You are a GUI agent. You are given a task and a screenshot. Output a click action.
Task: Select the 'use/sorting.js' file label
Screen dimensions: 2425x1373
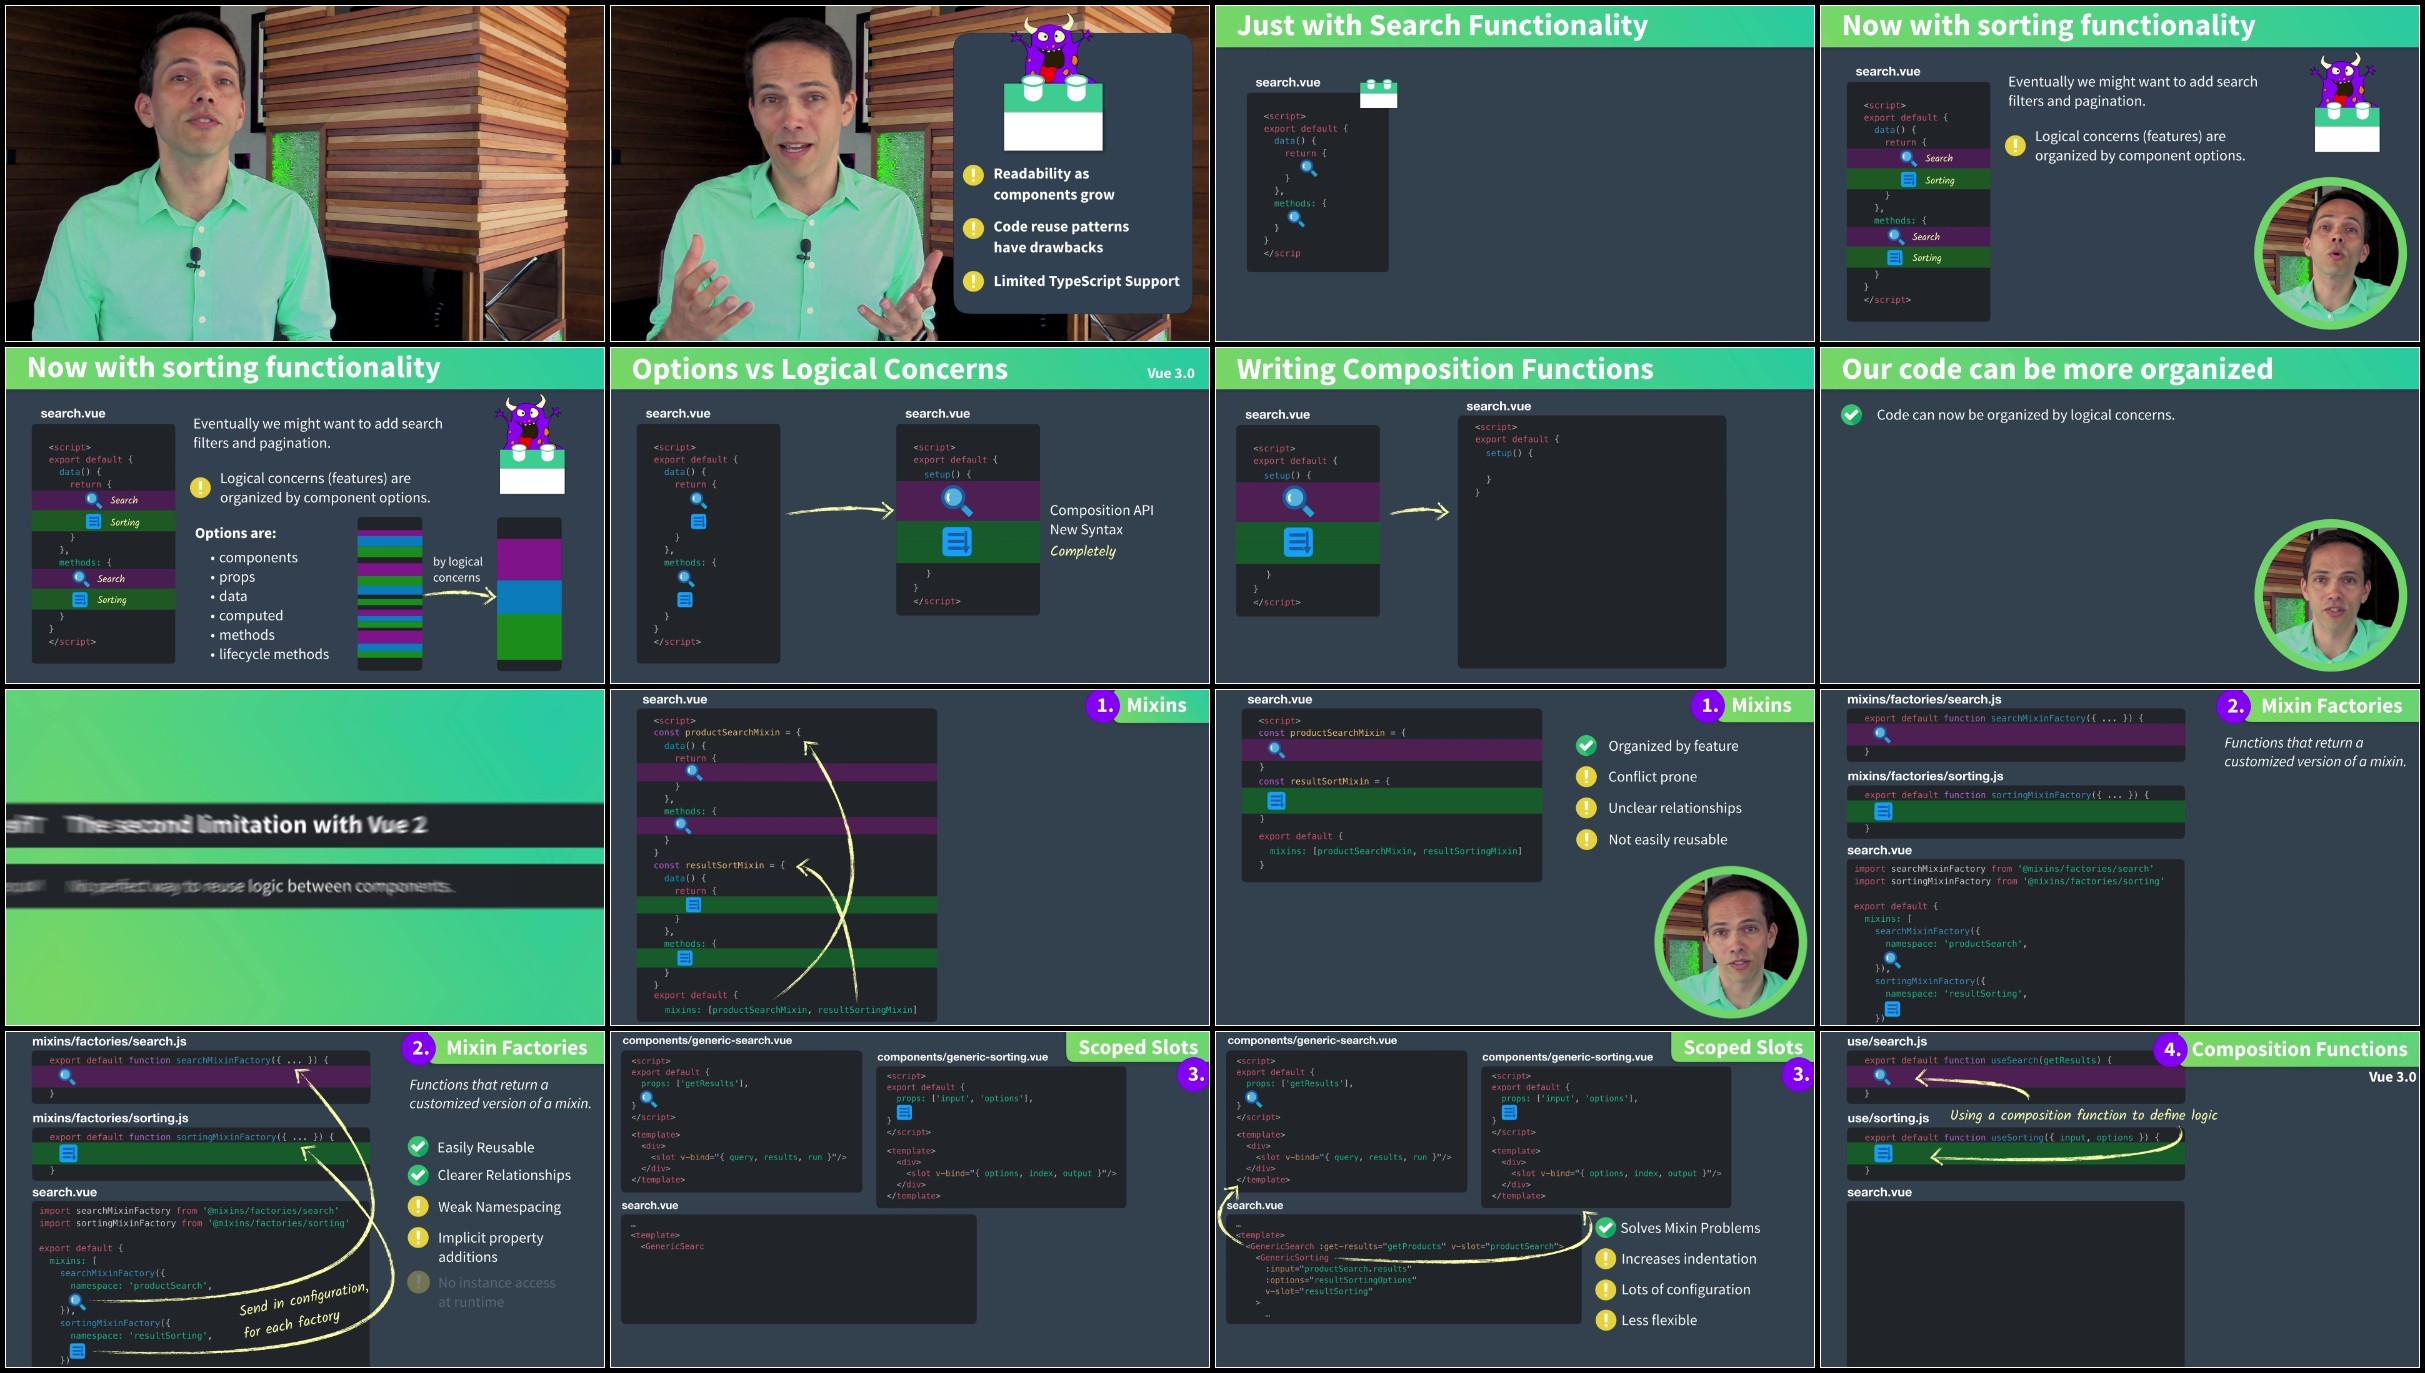[1888, 1118]
